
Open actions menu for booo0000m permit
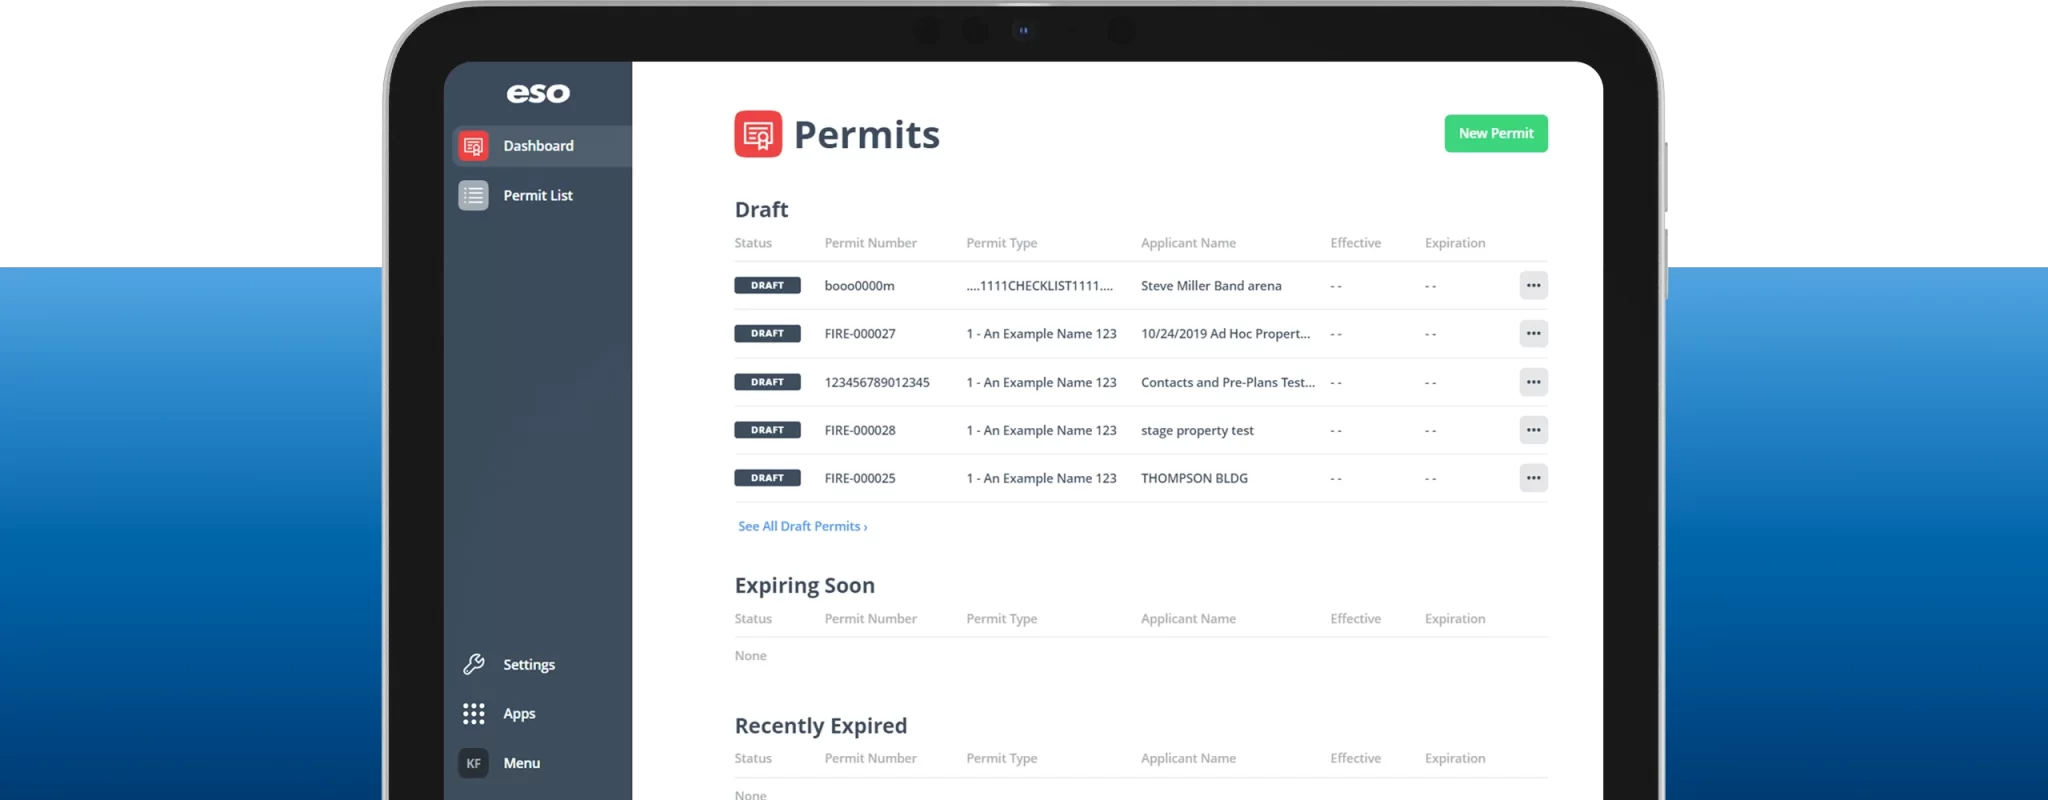pos(1533,285)
